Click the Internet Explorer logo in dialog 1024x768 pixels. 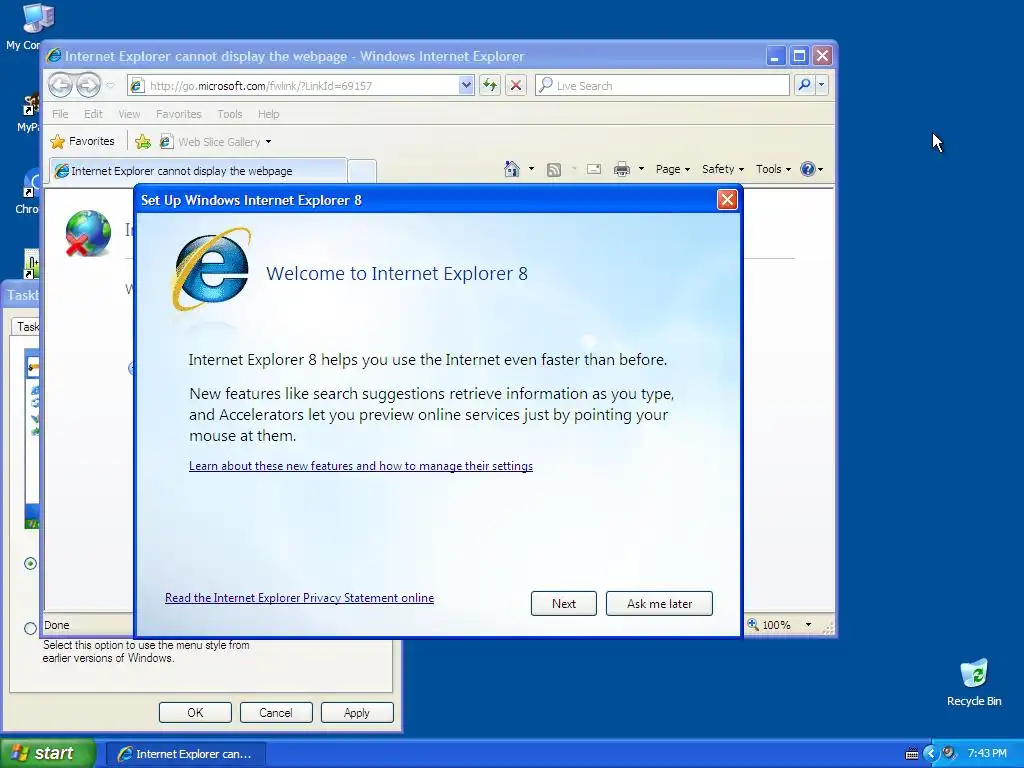coord(211,269)
